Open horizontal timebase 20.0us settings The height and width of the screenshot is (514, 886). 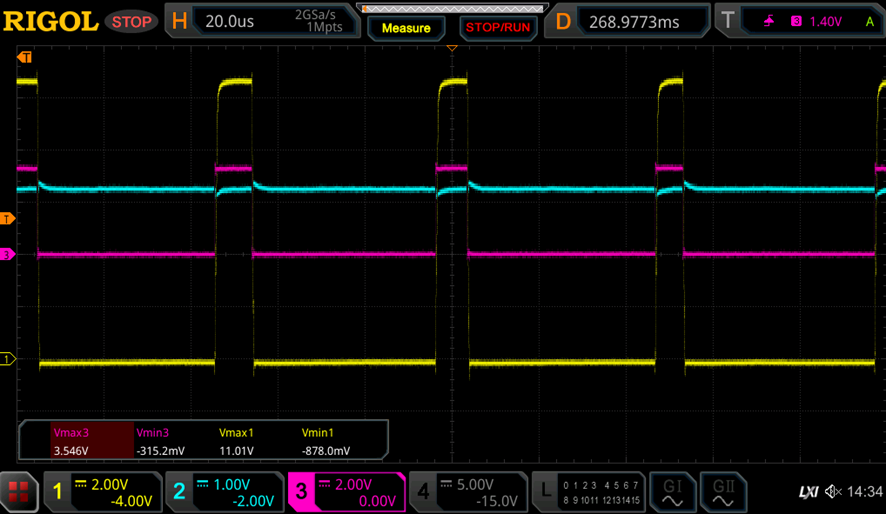pos(262,21)
